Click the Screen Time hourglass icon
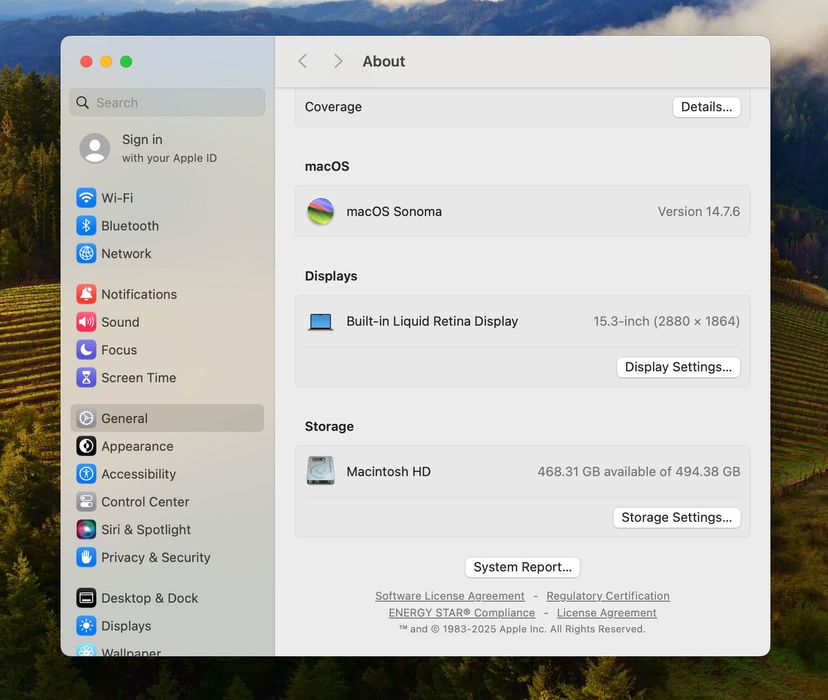 (86, 377)
